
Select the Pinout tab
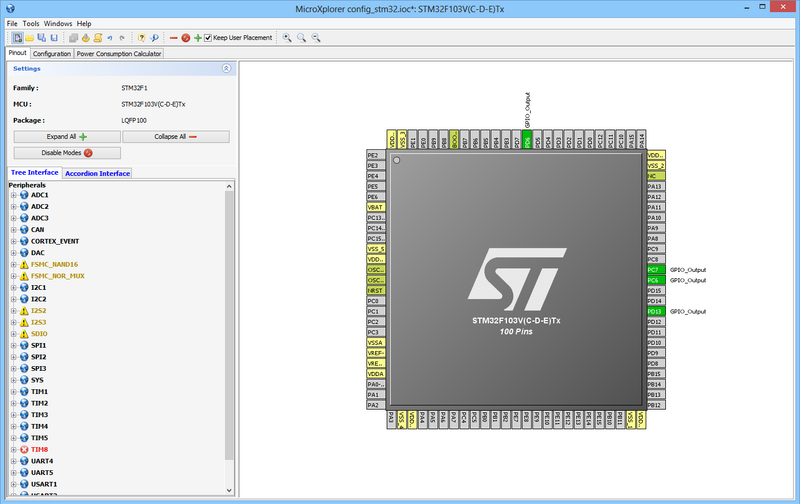point(17,53)
